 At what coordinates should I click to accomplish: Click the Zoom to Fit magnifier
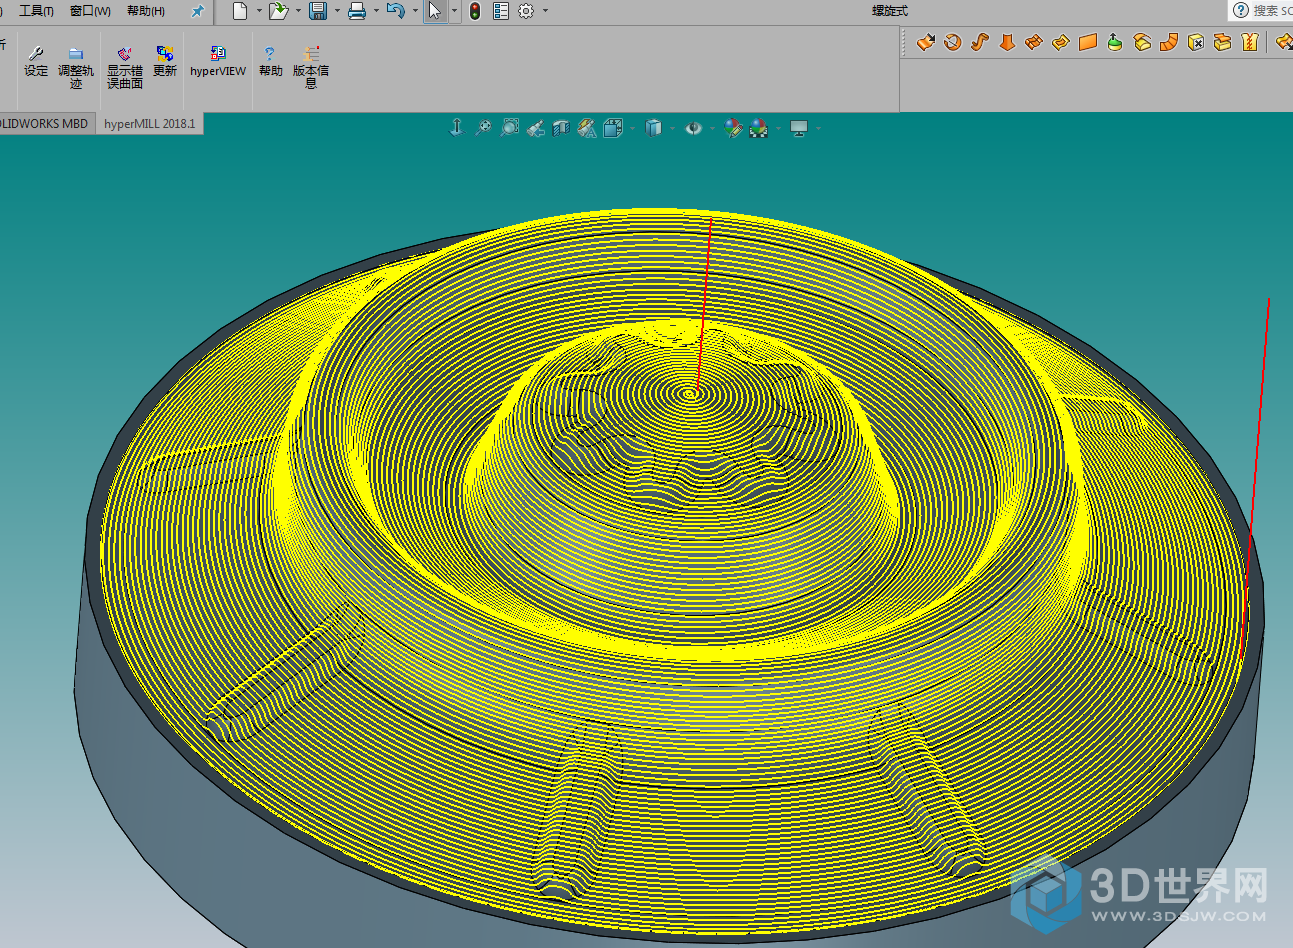[x=483, y=127]
